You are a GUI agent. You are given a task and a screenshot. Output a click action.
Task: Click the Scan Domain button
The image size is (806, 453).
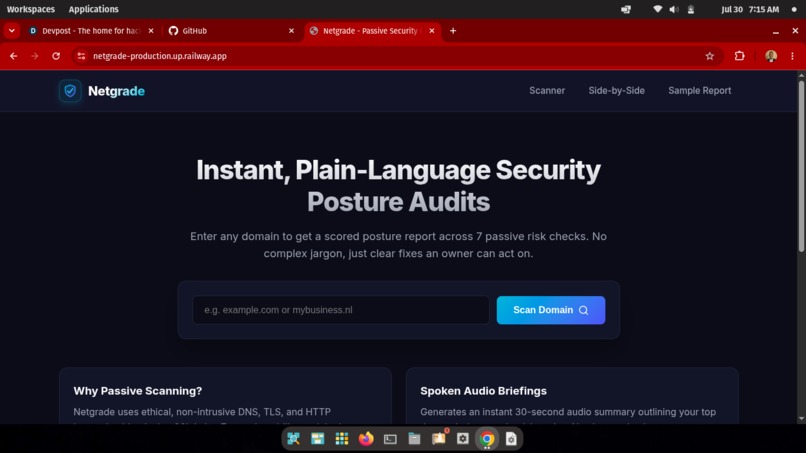click(551, 310)
